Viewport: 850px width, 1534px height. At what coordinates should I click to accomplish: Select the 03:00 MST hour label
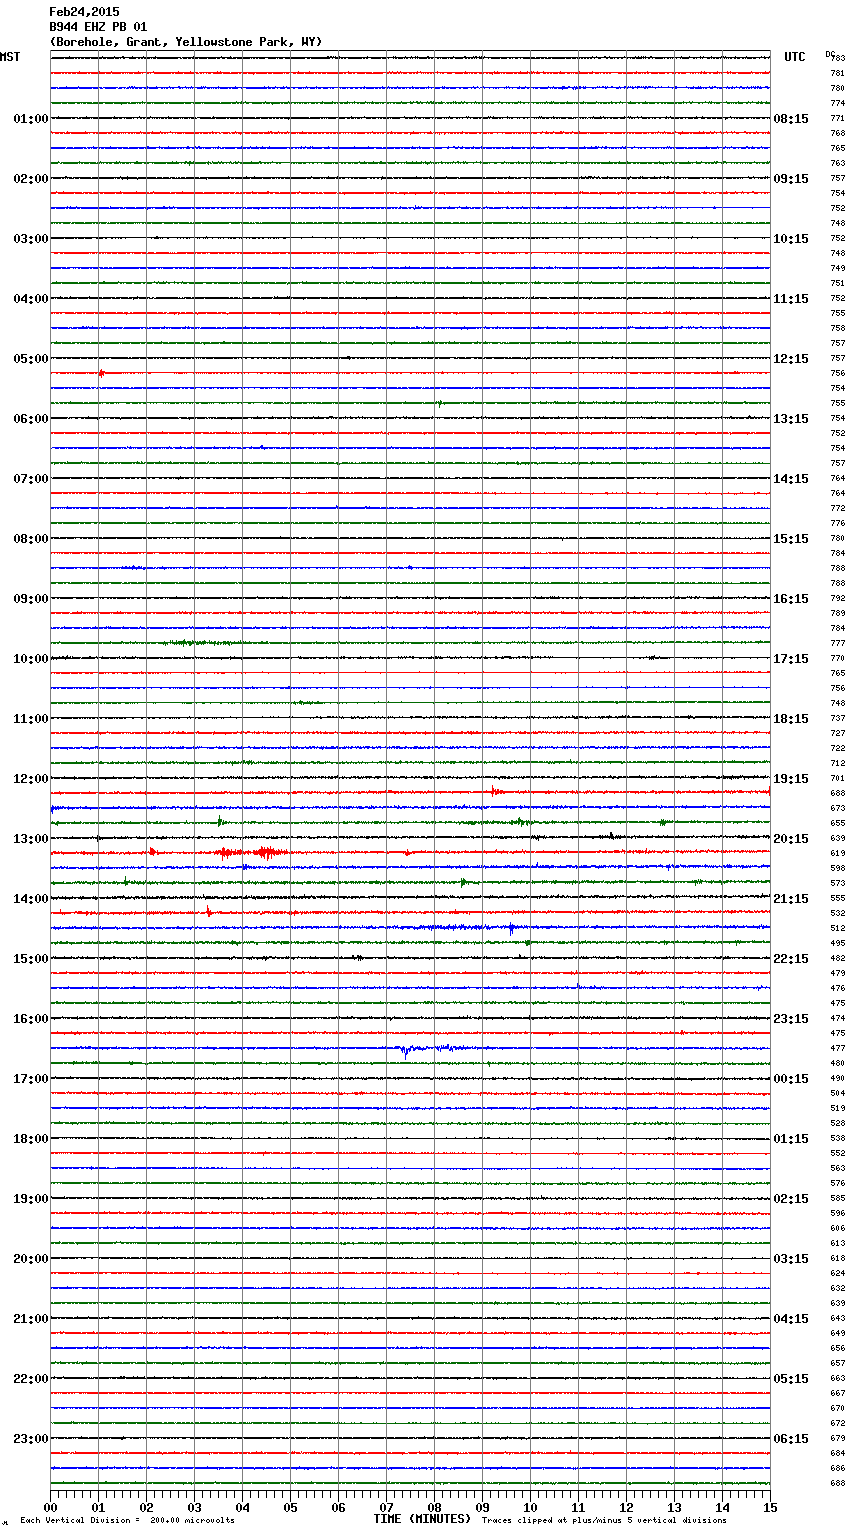31,239
